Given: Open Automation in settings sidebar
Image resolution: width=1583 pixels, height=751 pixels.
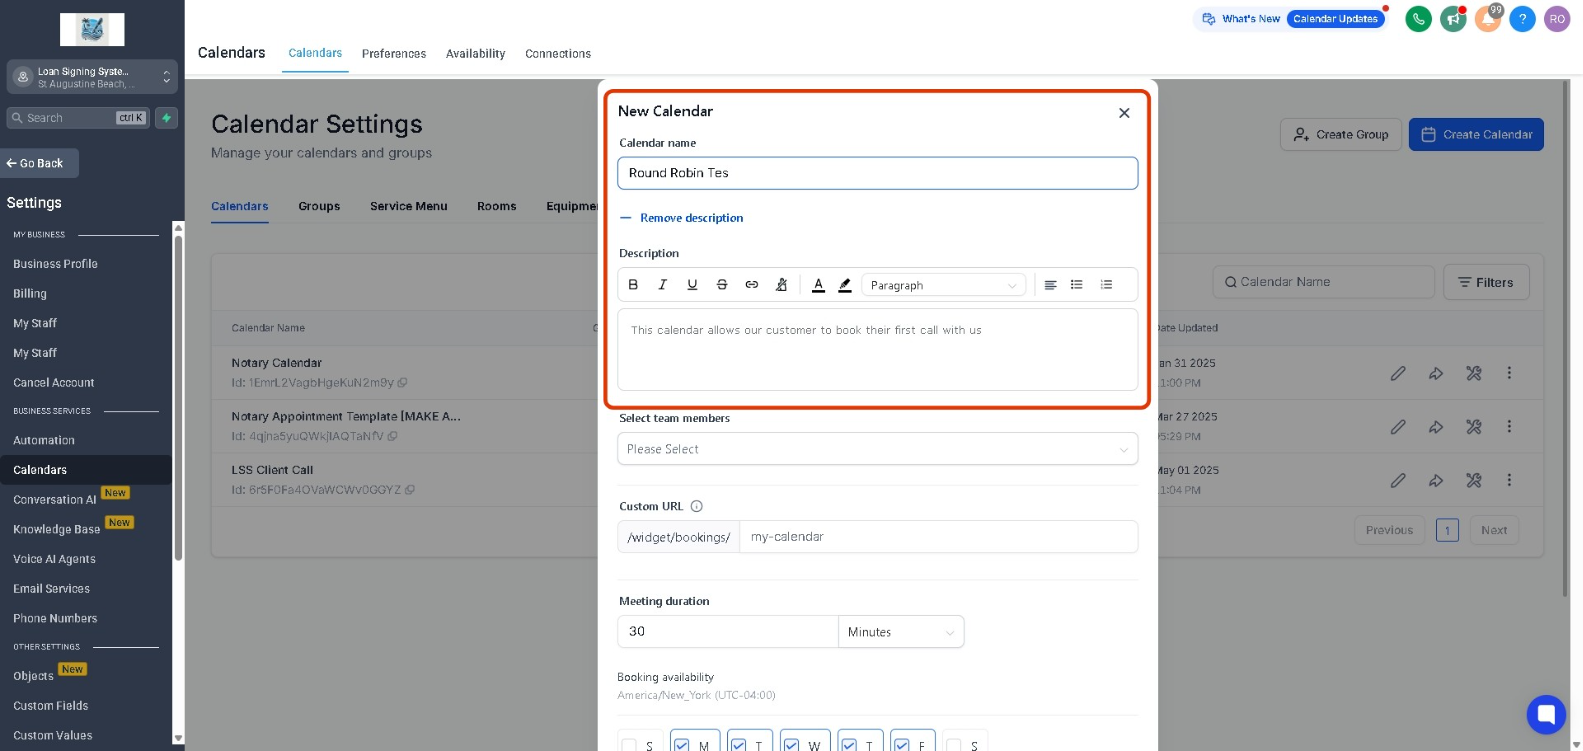Looking at the screenshot, I should tap(44, 440).
